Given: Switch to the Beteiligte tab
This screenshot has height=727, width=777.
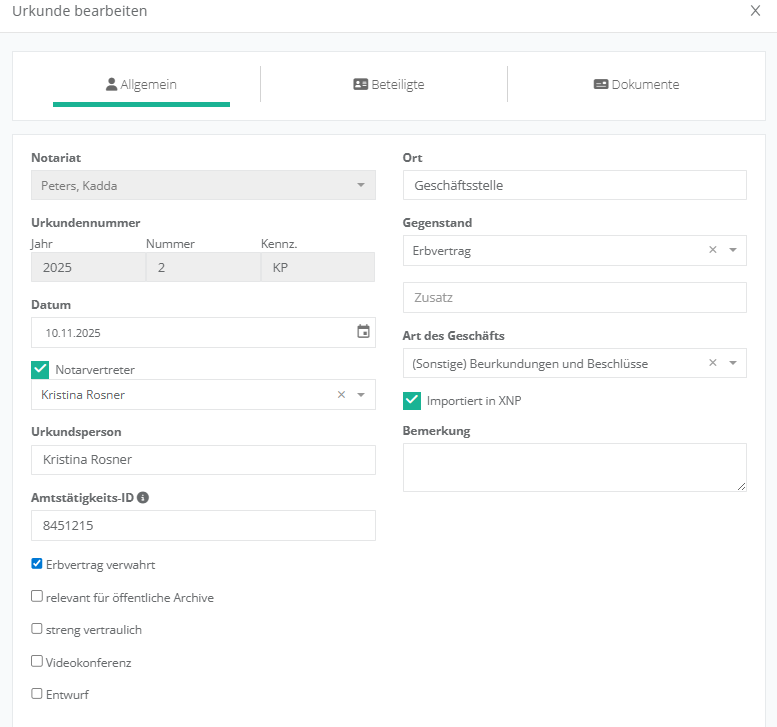Looking at the screenshot, I should [389, 85].
